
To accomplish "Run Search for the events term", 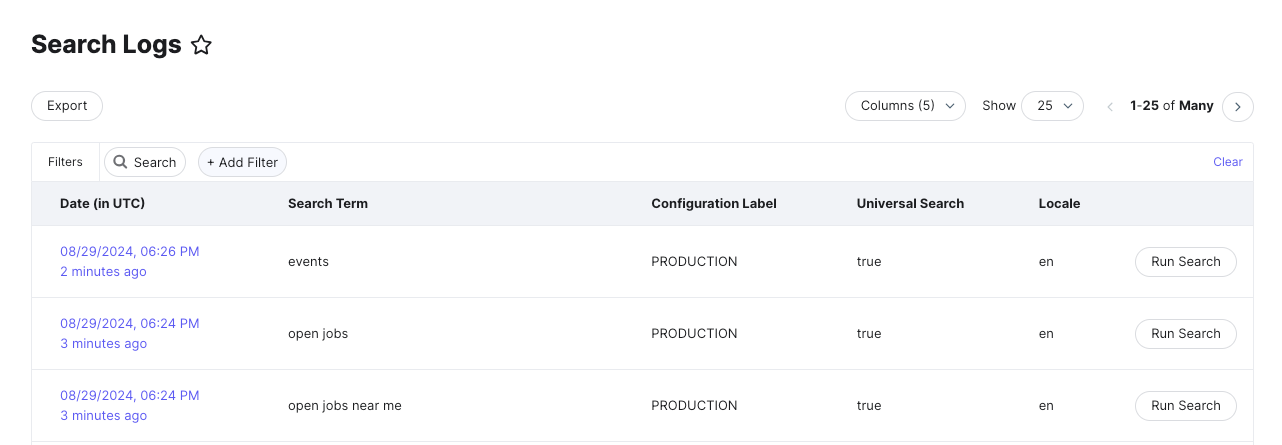I will (x=1185, y=262).
